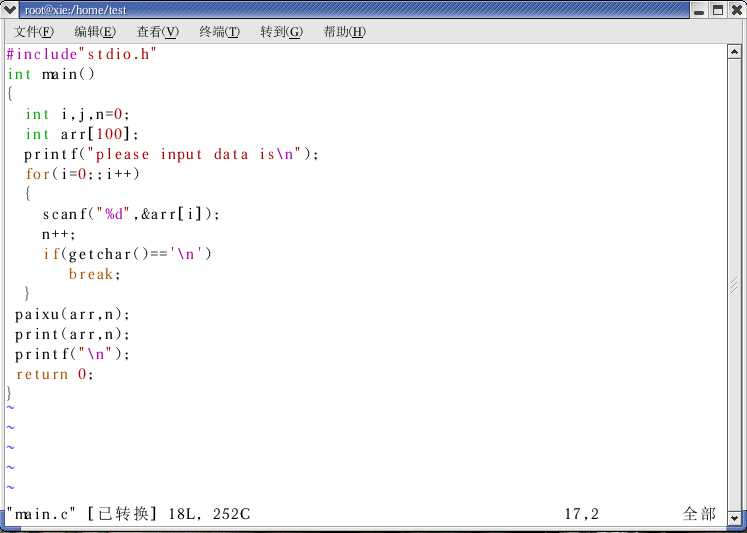Image resolution: width=747 pixels, height=533 pixels.
Task: Click the line int i,j,n=0;
Action: click(77, 114)
